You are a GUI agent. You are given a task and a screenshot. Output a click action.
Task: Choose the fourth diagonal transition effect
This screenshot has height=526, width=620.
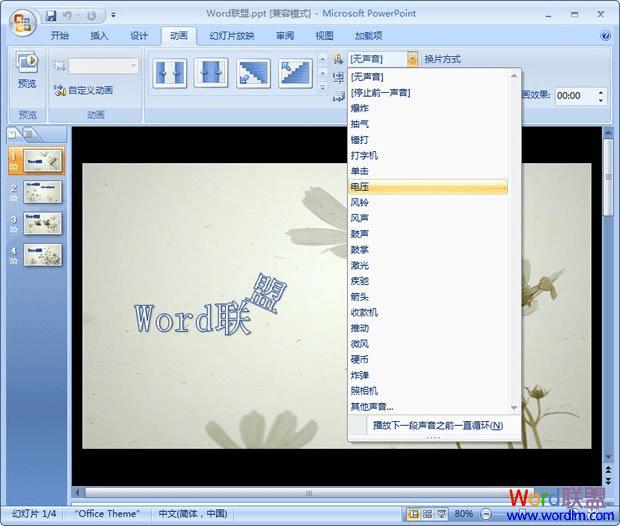click(295, 73)
